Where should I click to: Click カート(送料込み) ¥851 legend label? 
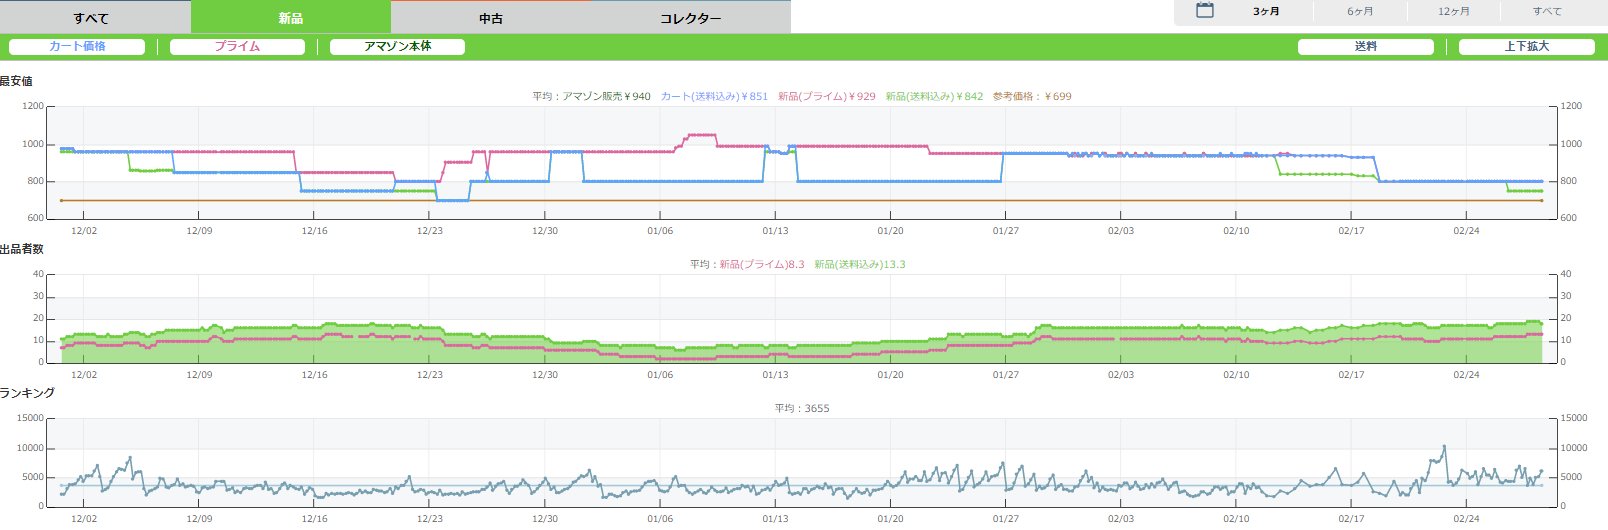click(x=714, y=97)
